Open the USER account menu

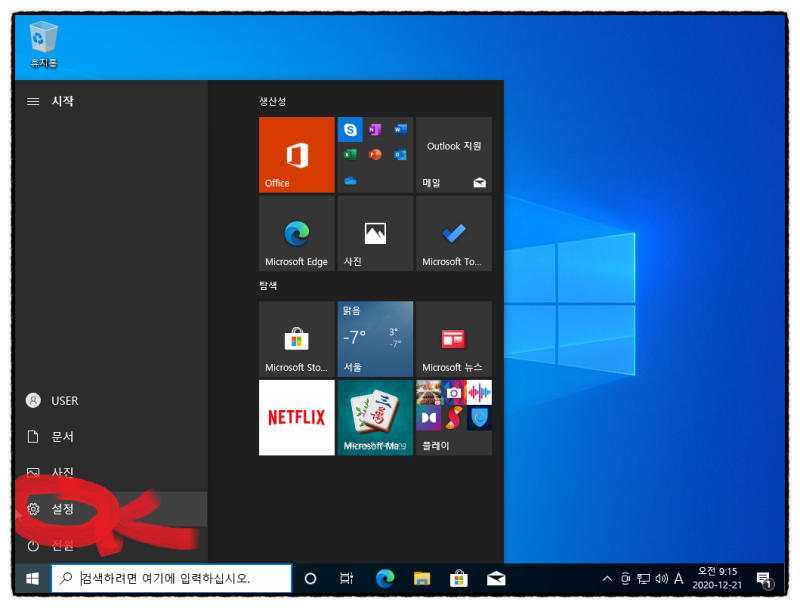(111, 400)
